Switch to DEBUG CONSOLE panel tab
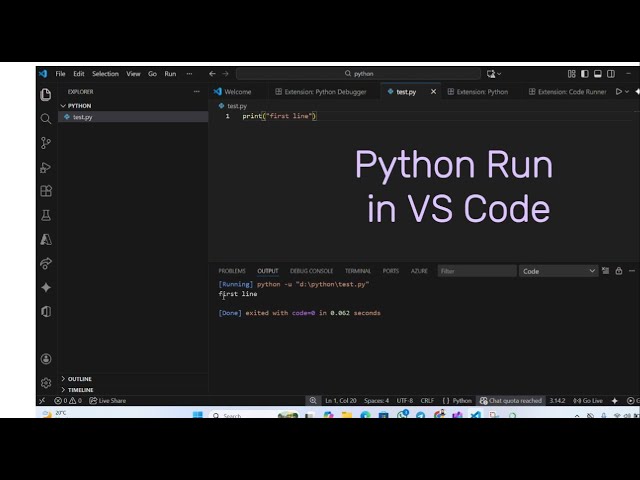Screen dimensions: 640x480 click(x=311, y=271)
